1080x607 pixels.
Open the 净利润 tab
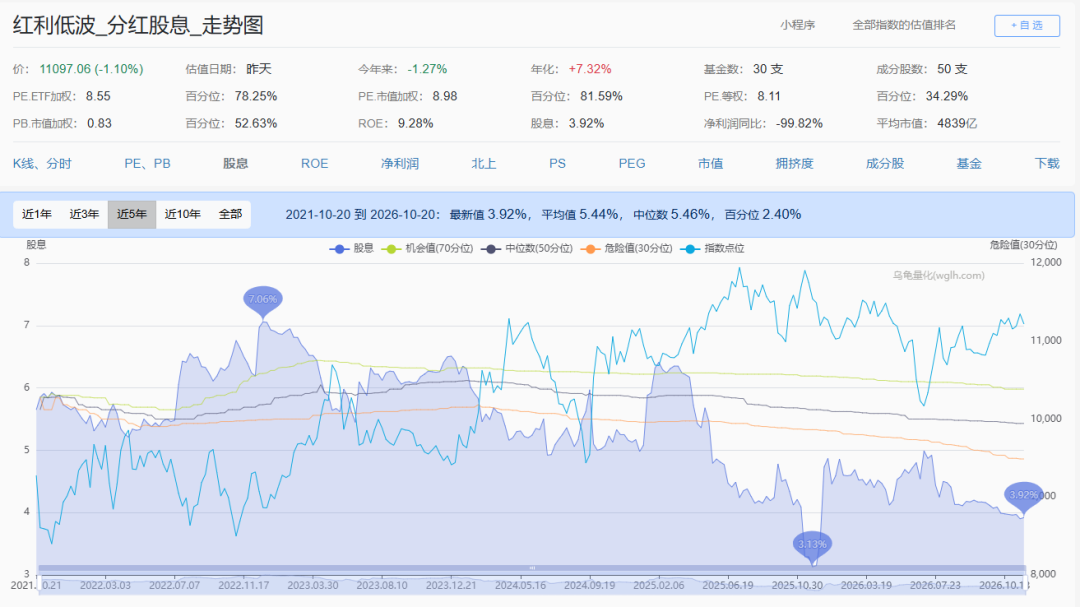click(x=400, y=164)
